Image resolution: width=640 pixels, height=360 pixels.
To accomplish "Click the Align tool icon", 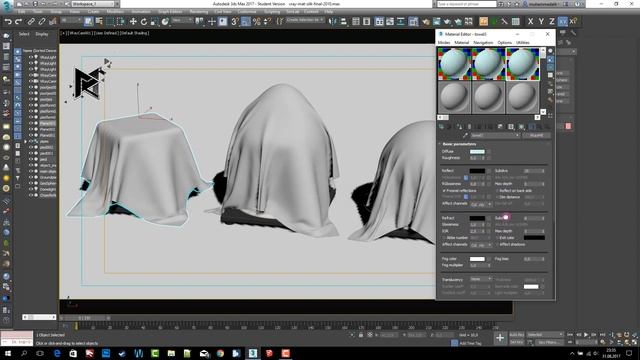I will [343, 22].
